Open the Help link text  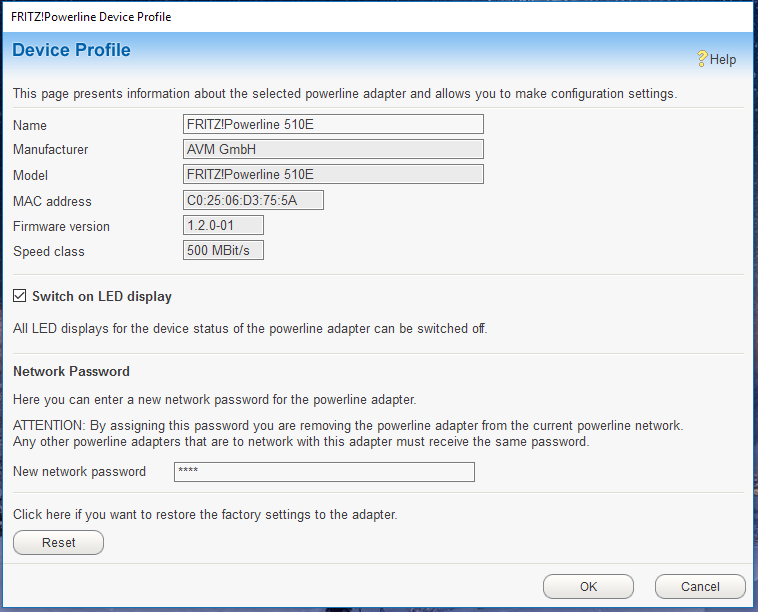tap(723, 60)
